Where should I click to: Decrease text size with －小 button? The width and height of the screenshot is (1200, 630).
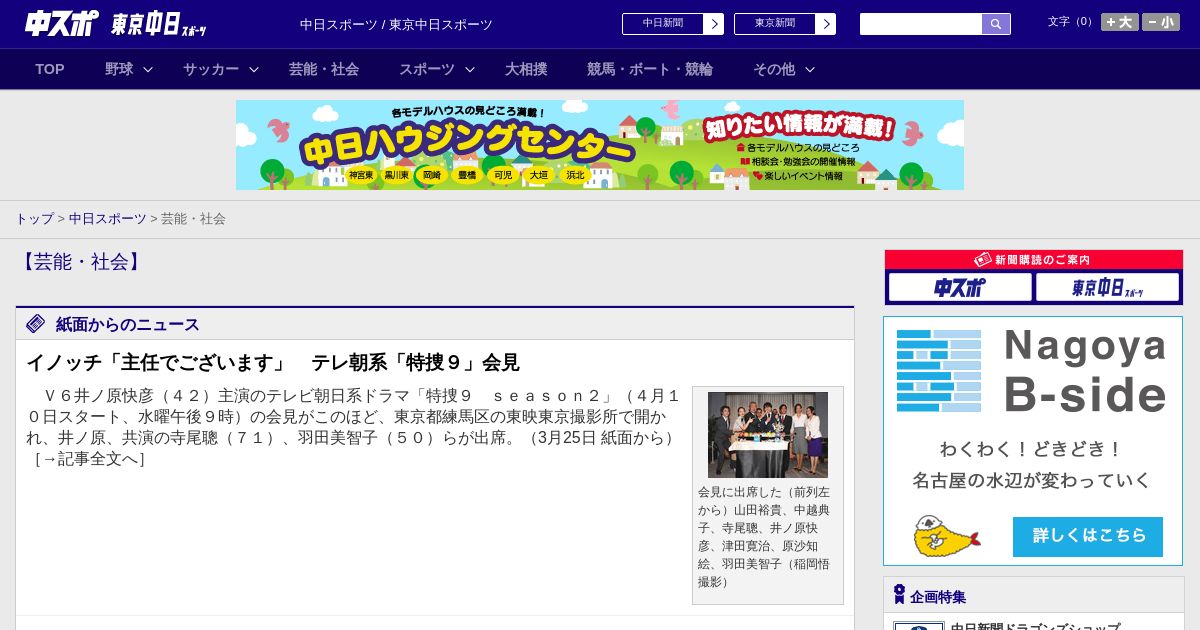[1161, 22]
